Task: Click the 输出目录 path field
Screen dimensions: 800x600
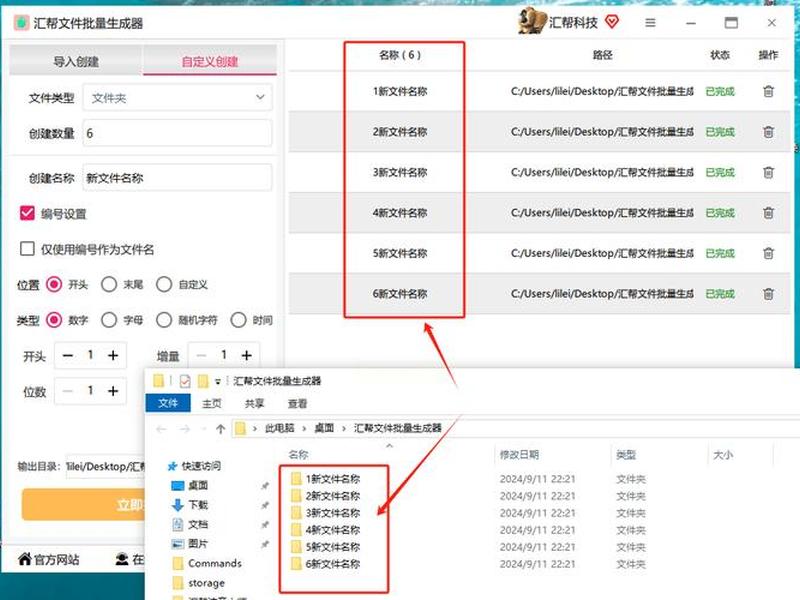Action: click(106, 466)
